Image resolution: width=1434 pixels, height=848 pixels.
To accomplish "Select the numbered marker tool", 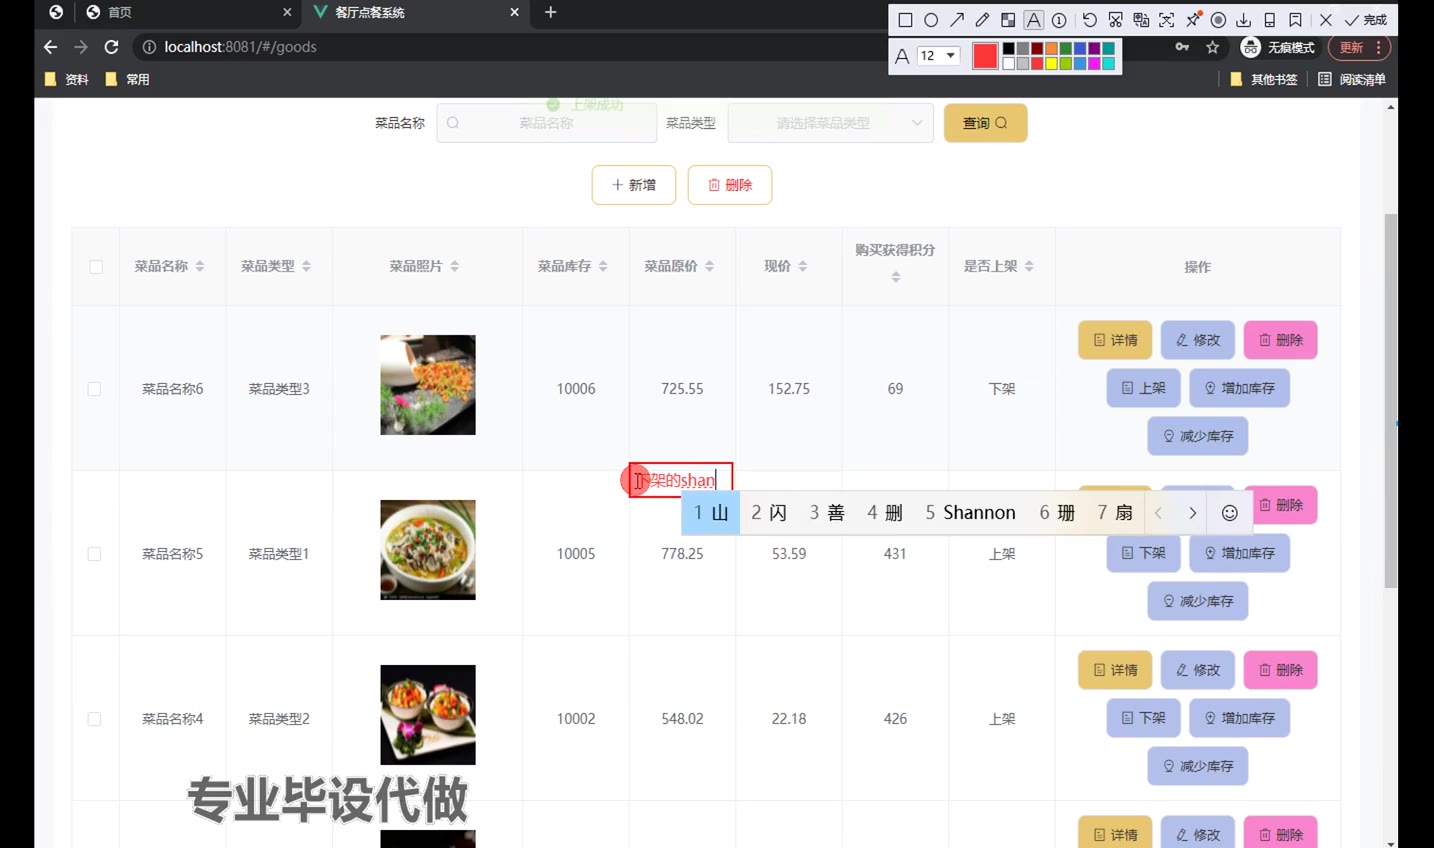I will tap(1059, 20).
